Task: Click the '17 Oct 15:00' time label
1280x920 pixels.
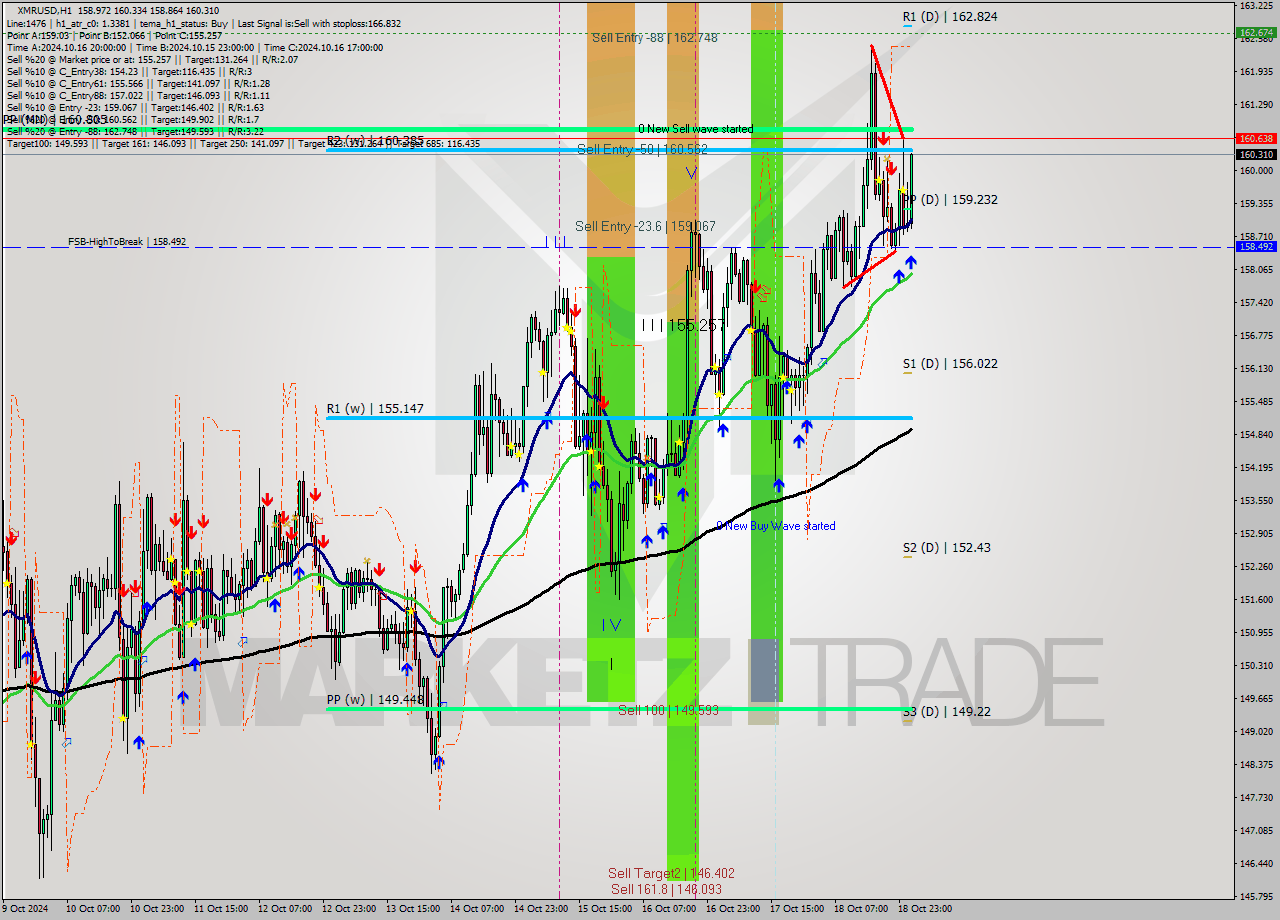Action: click(797, 909)
